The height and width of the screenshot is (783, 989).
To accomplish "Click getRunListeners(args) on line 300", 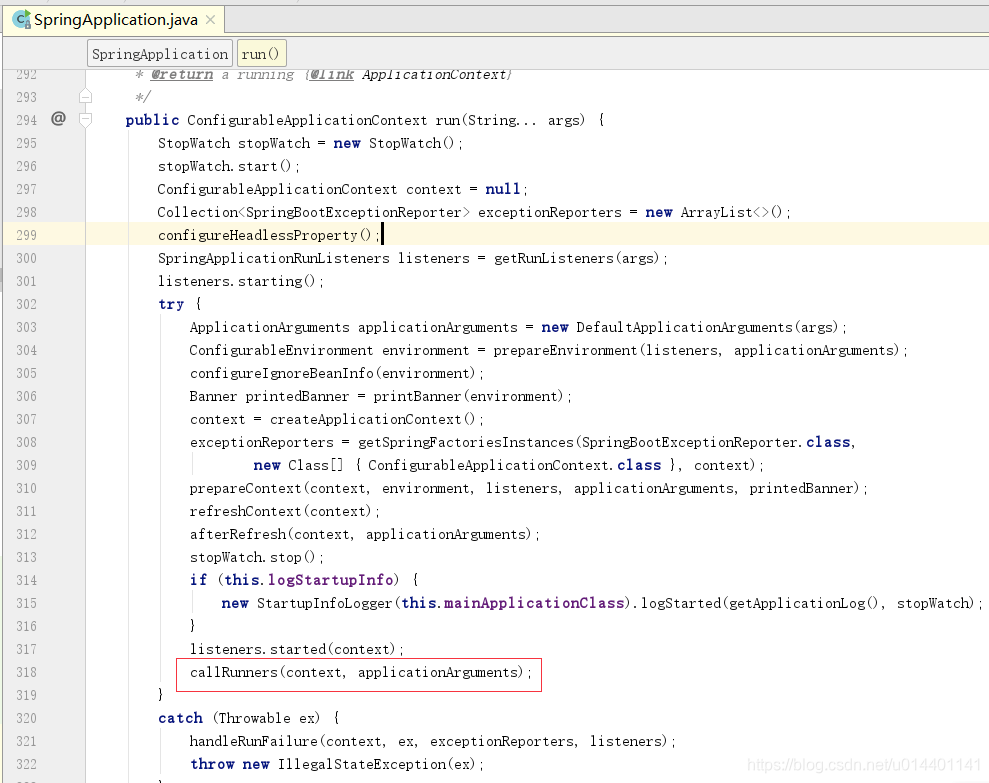I will point(576,258).
